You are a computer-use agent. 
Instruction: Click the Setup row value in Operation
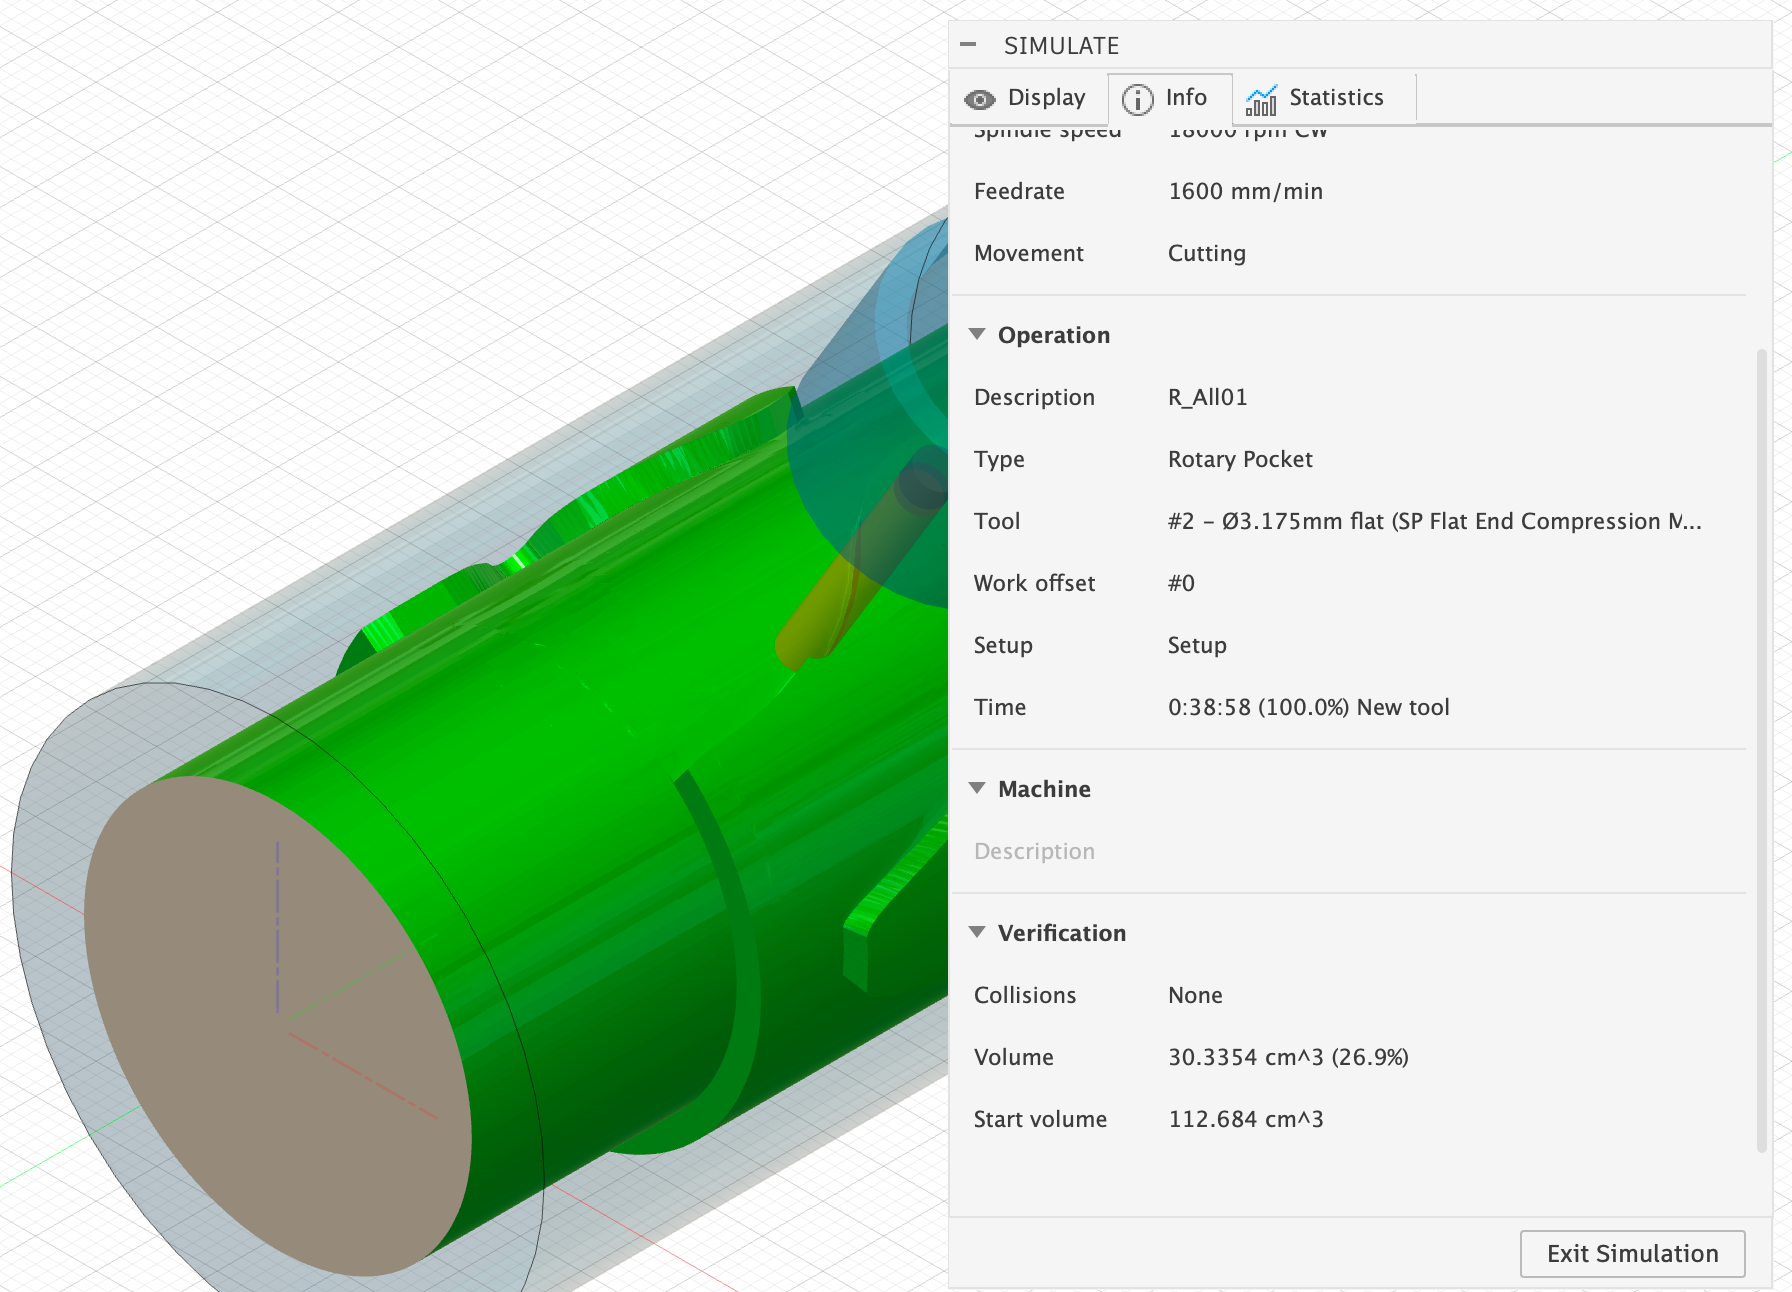(x=1197, y=645)
